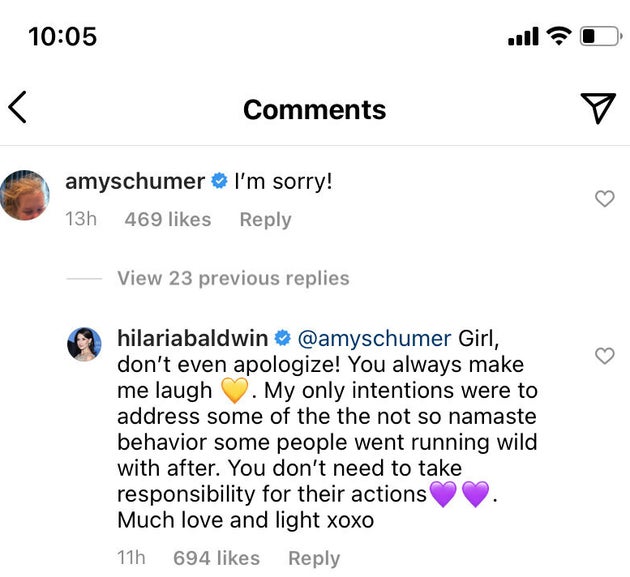
Task: Tap the 10:05 clock in status bar
Action: [63, 36]
